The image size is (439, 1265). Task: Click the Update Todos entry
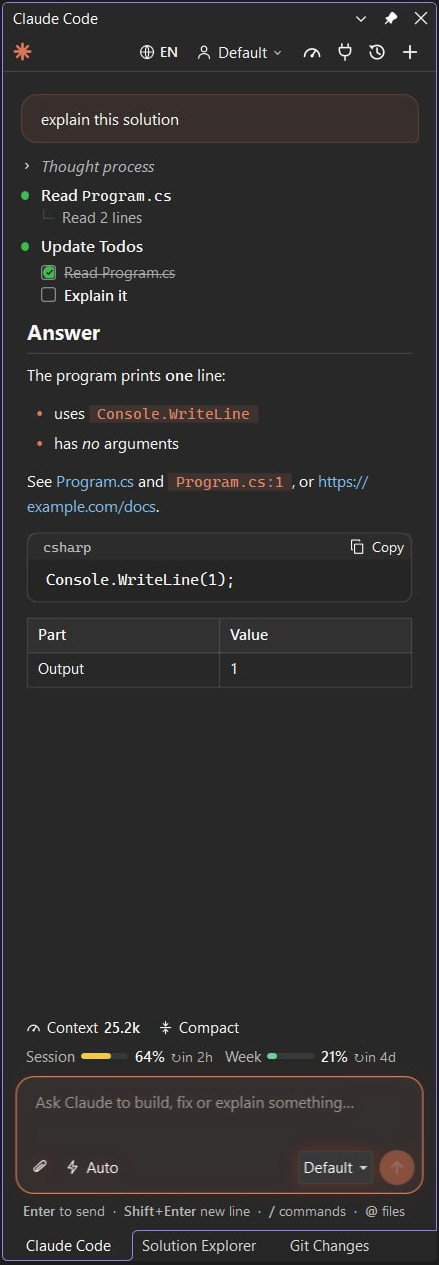tap(92, 246)
